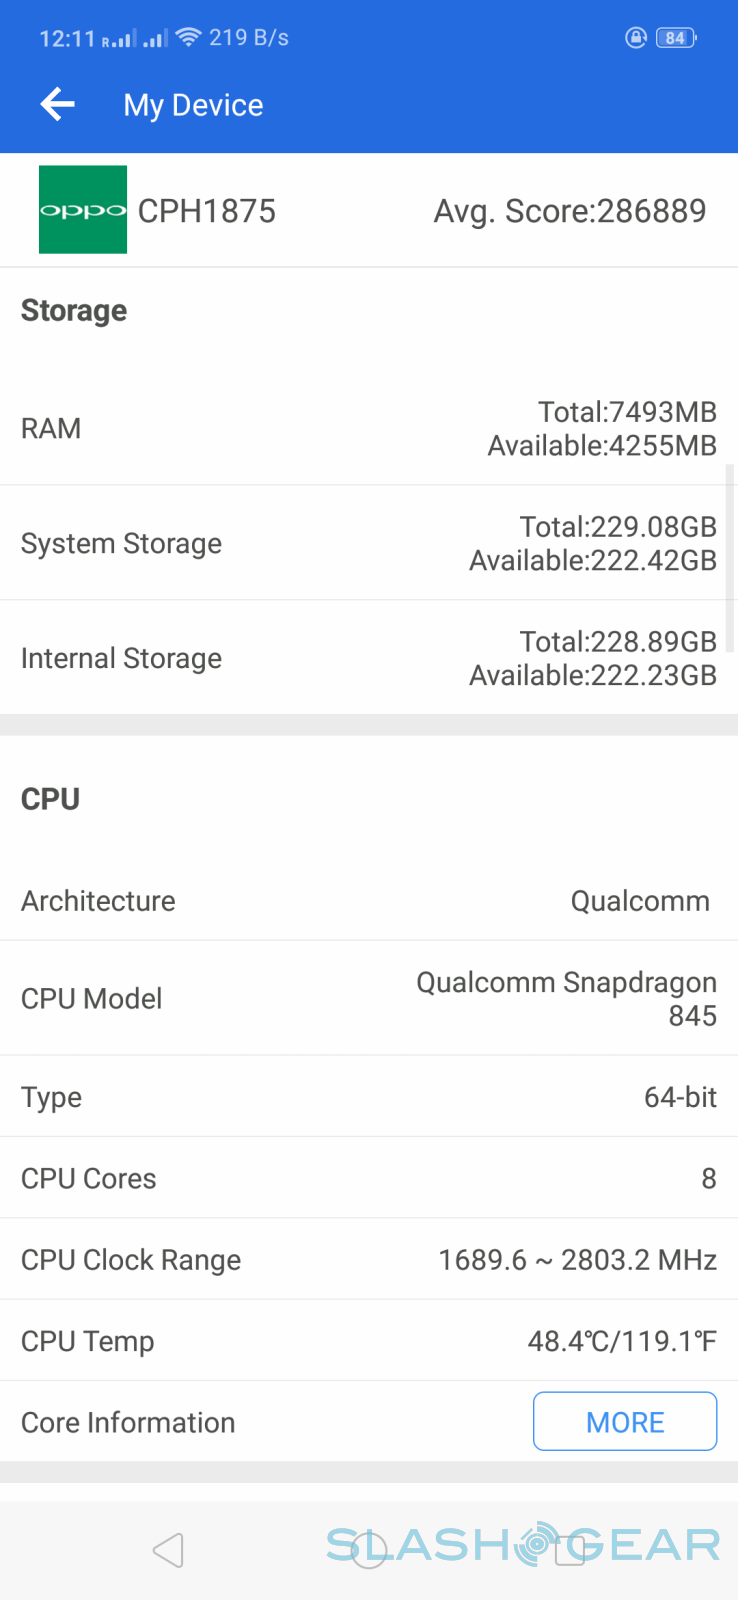Tap the CPU Clock Range row

[x=368, y=1259]
